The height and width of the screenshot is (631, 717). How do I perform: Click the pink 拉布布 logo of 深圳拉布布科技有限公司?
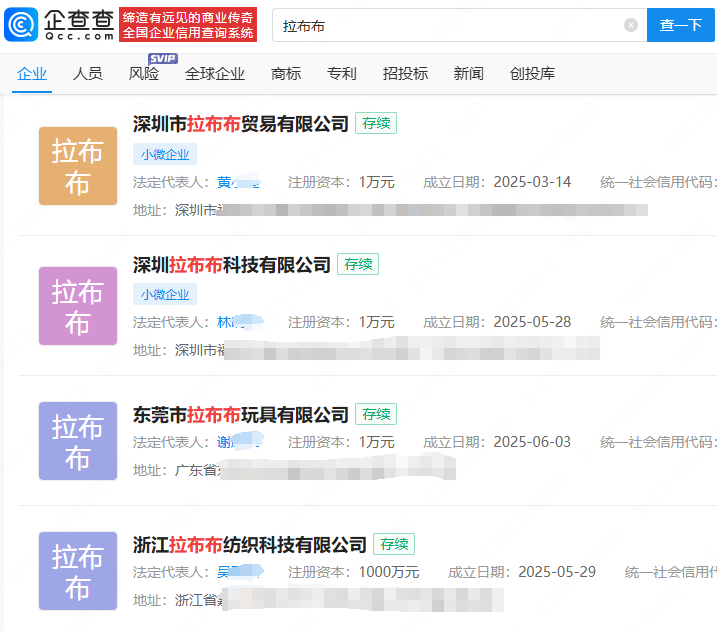78,306
